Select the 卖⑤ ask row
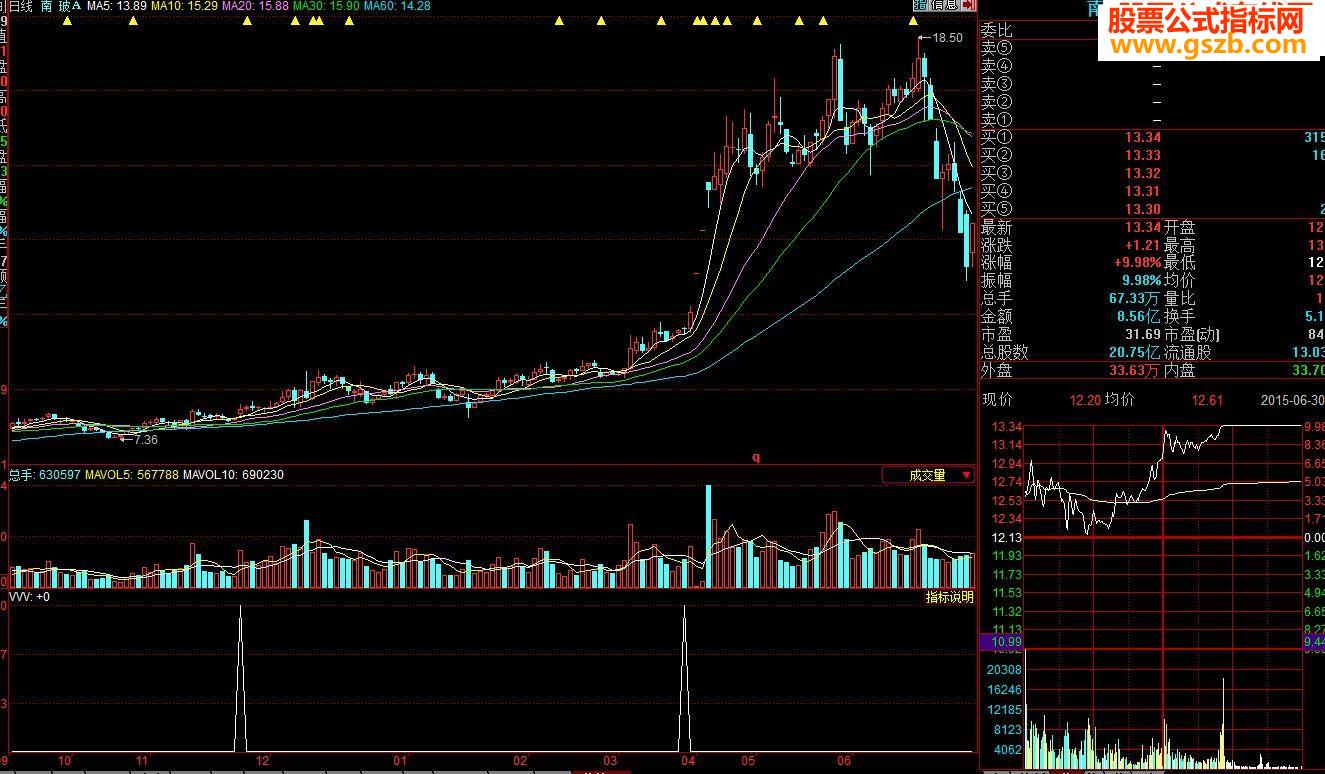The width and height of the screenshot is (1325, 774). (1152, 48)
